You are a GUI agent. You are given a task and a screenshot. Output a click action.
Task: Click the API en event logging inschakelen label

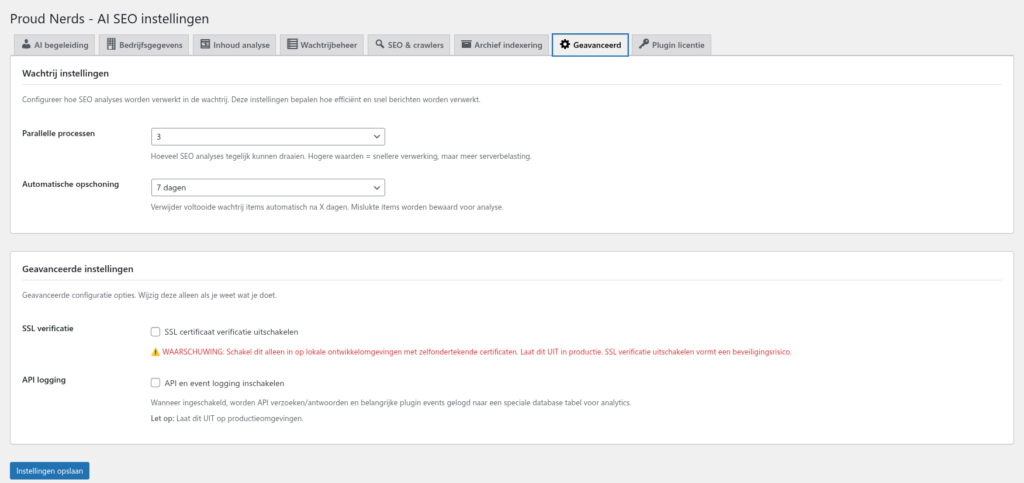(224, 382)
